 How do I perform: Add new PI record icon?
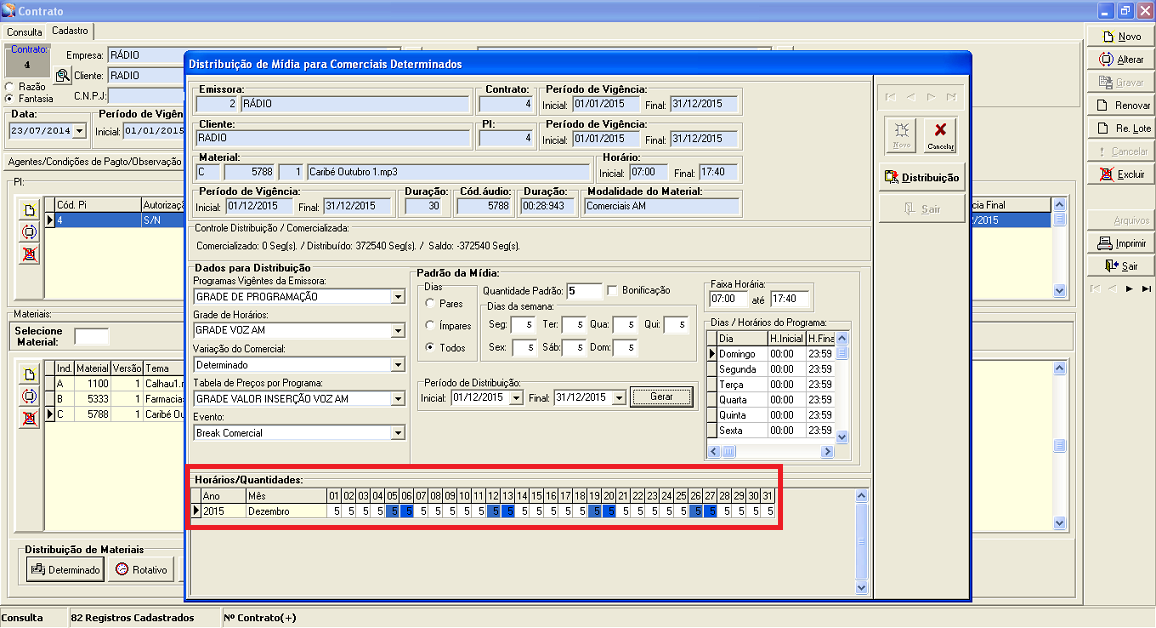[x=30, y=211]
